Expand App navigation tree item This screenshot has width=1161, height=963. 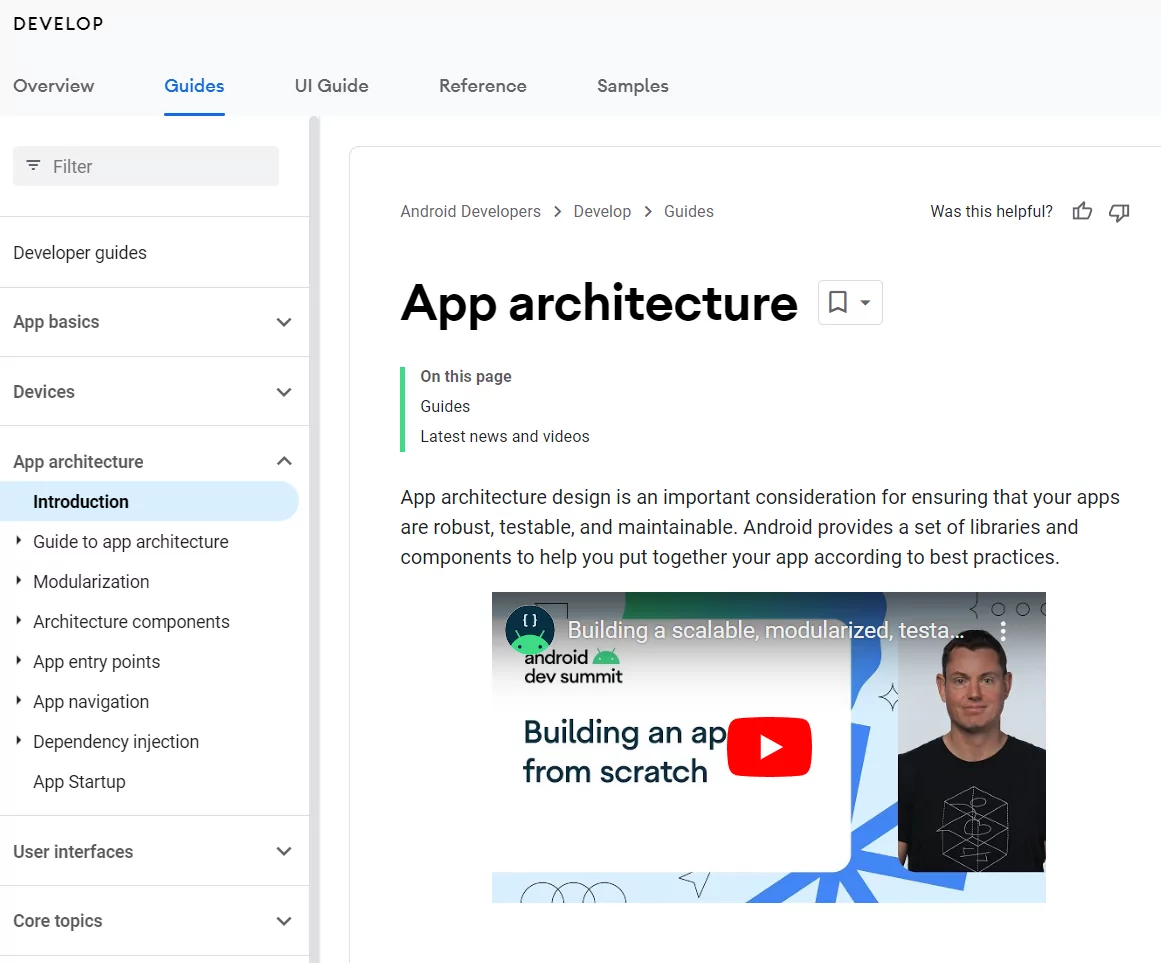point(19,701)
